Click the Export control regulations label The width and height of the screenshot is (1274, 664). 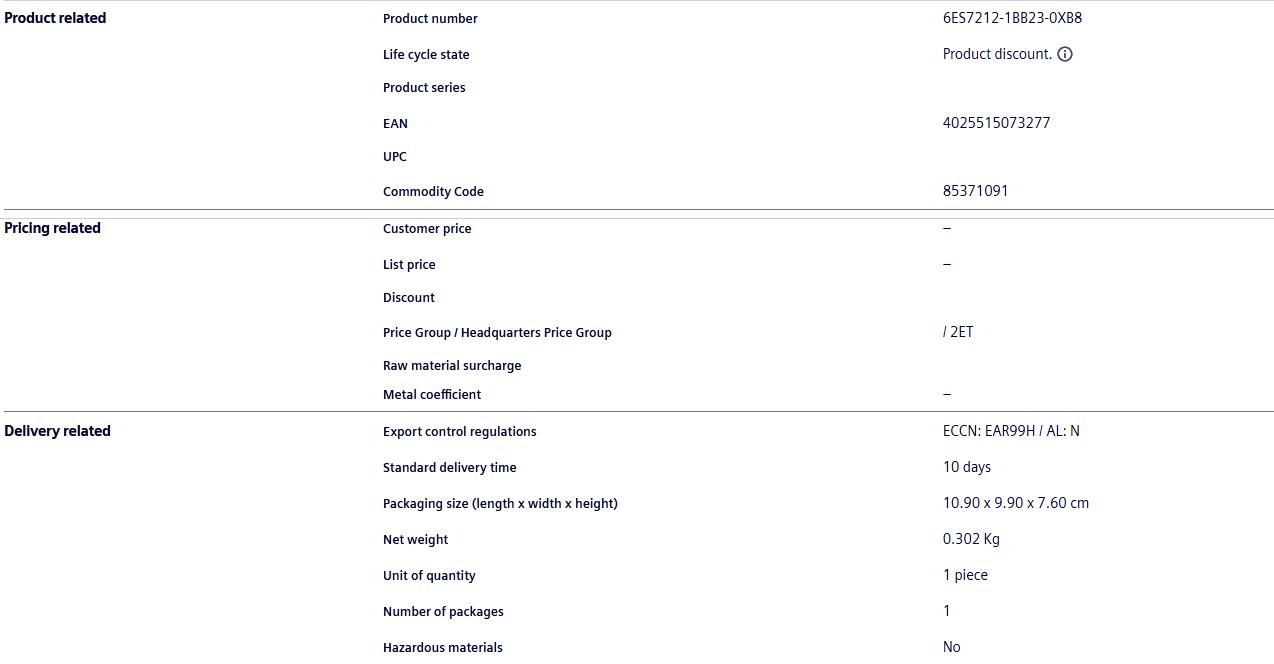point(459,432)
